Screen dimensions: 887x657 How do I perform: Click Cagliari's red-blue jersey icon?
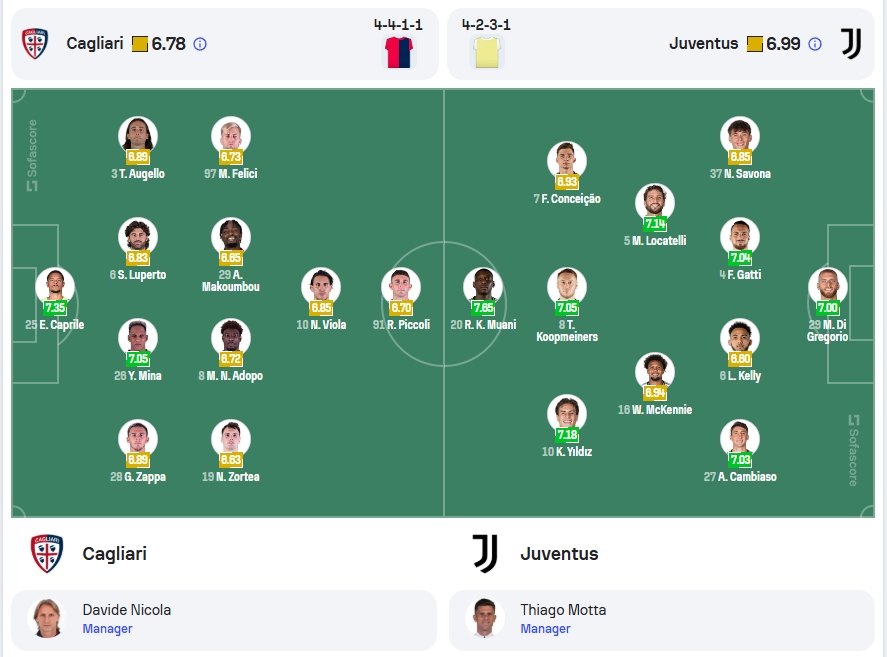399,52
